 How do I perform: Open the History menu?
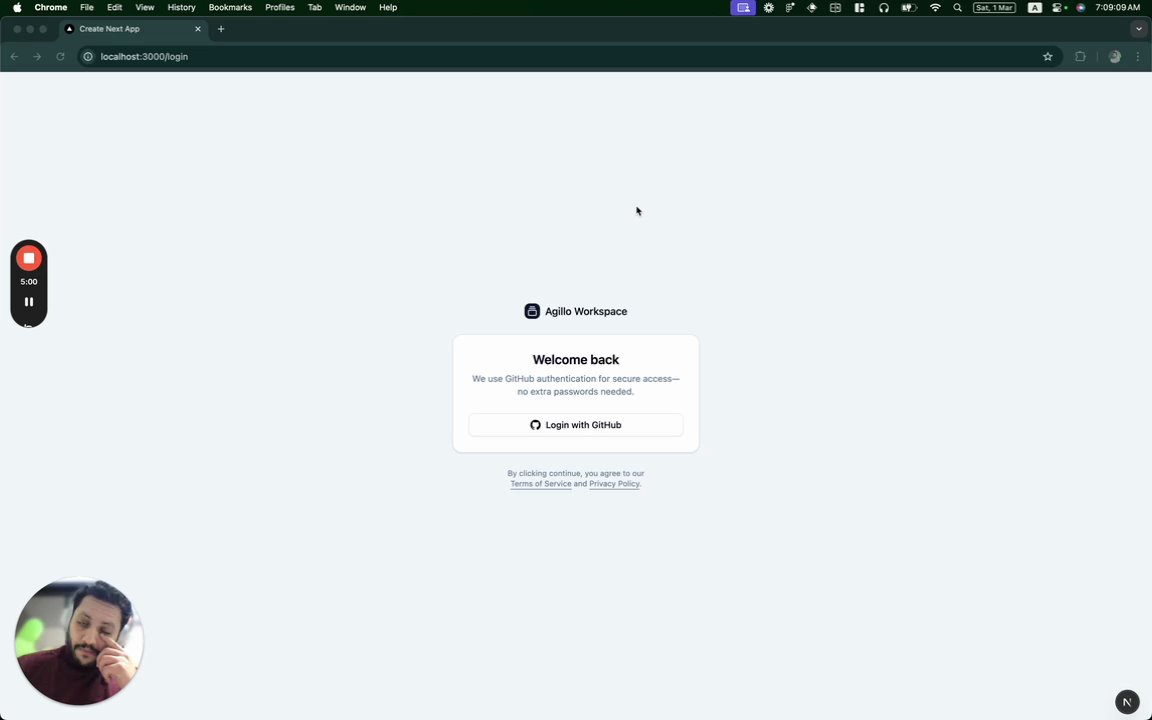tap(181, 7)
